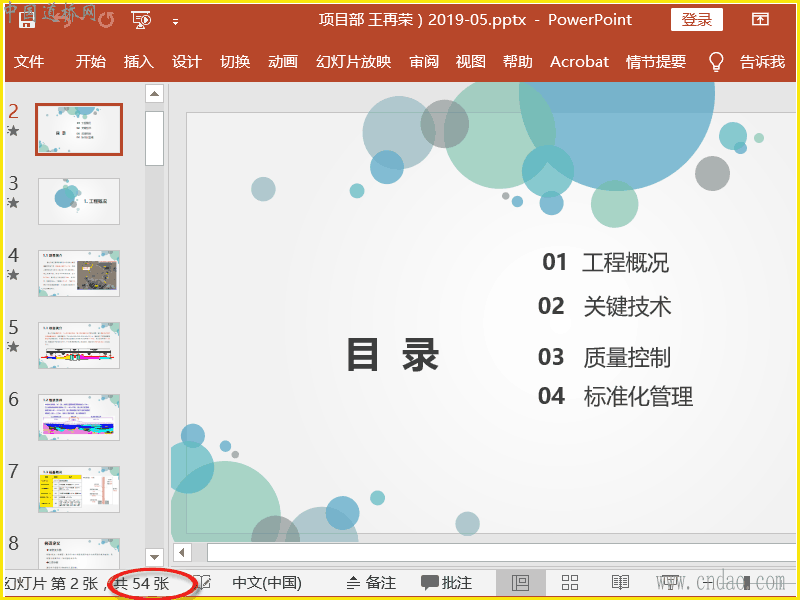Click animation star icon beside slide 5
This screenshot has height=600, width=800.
pos(13,347)
